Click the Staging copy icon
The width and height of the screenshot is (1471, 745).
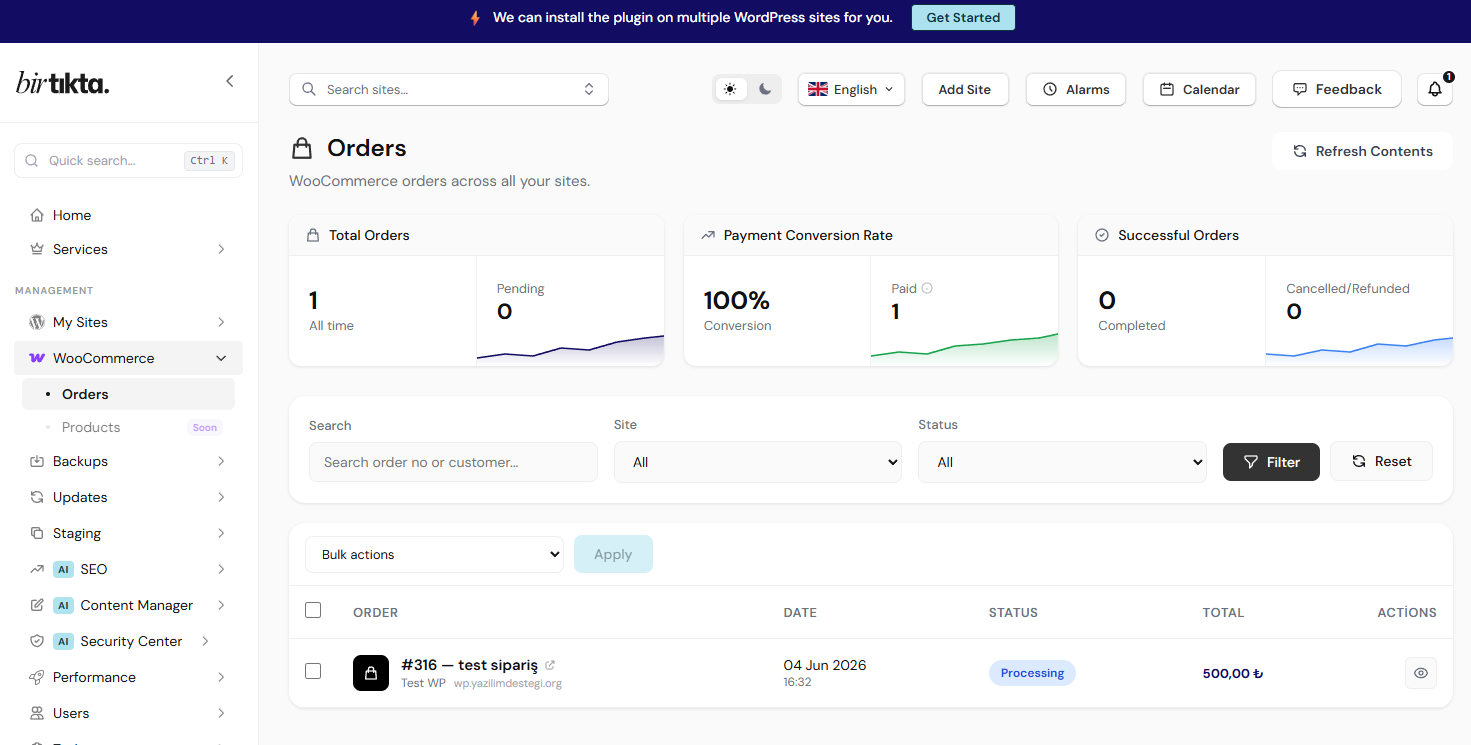37,533
